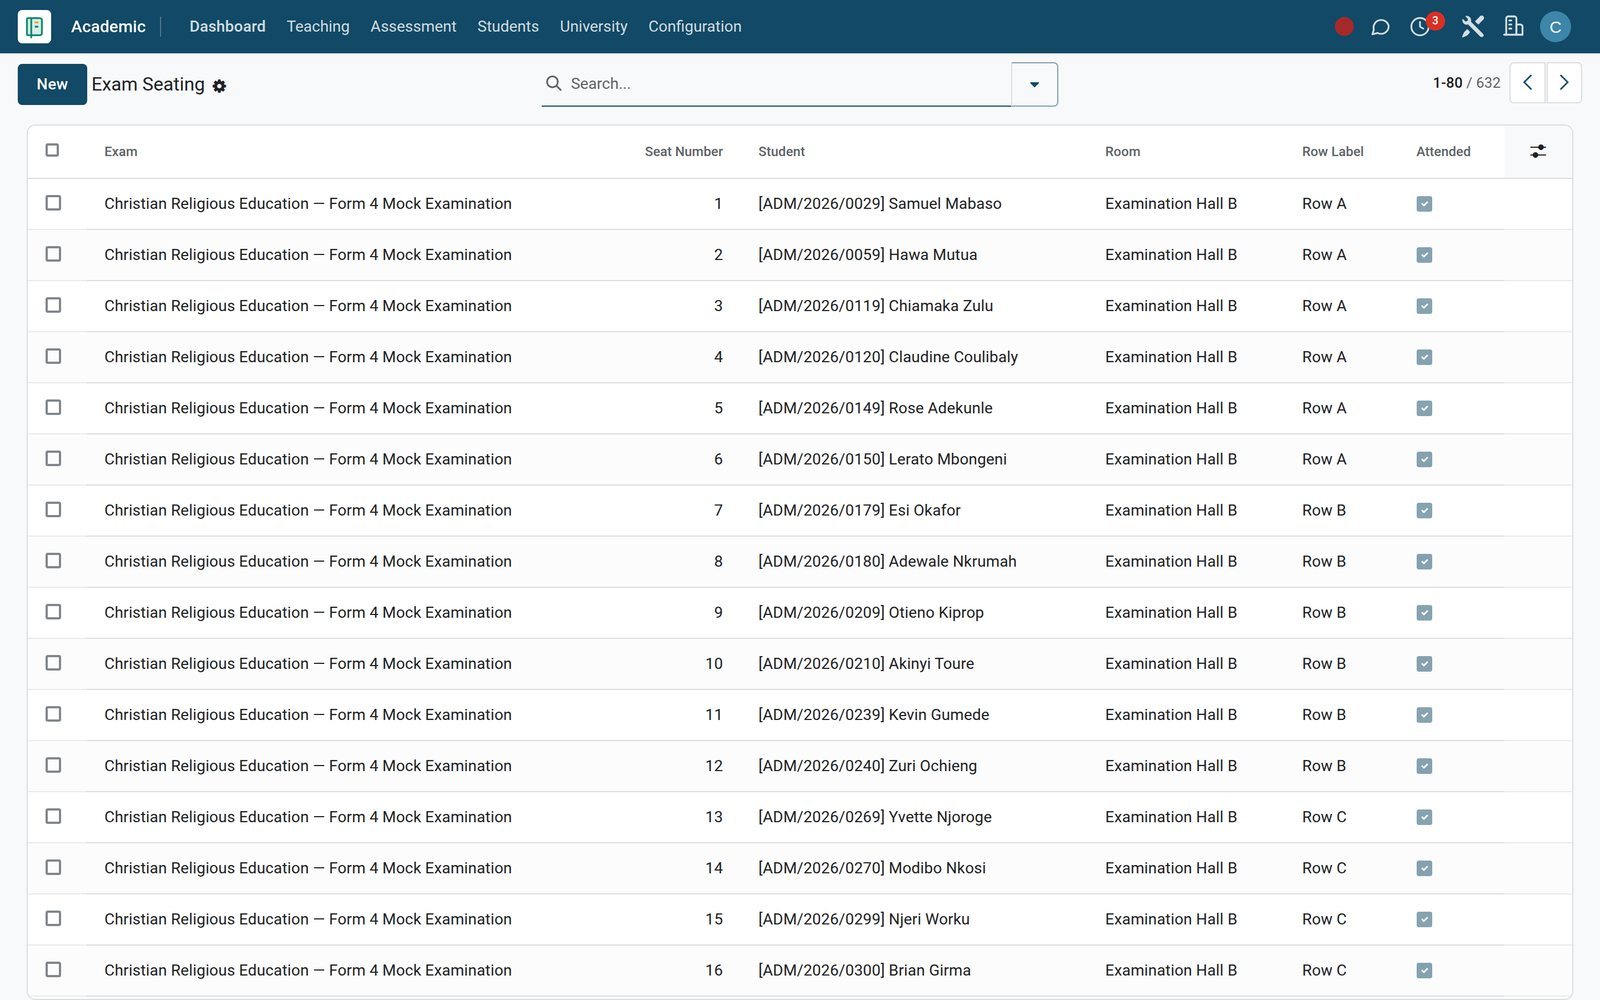Sort by Room column header
Screen dimensions: 1600x1000
pos(1122,152)
